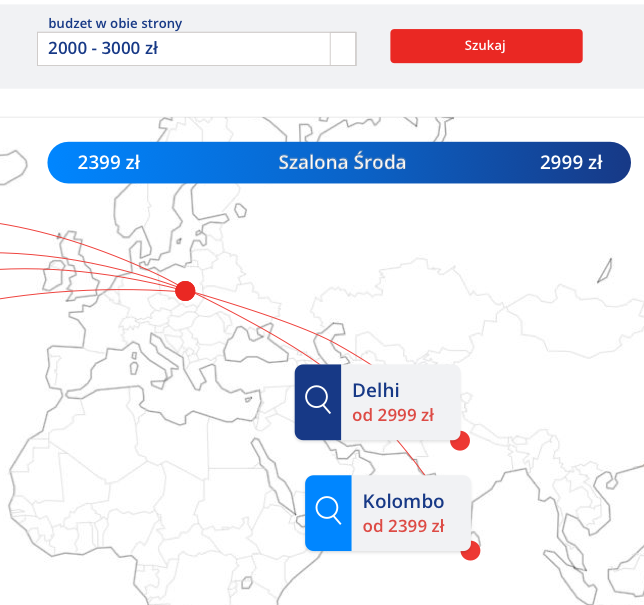
Task: Select the 2399 zł minimum on the price bar
Action: [x=109, y=163]
